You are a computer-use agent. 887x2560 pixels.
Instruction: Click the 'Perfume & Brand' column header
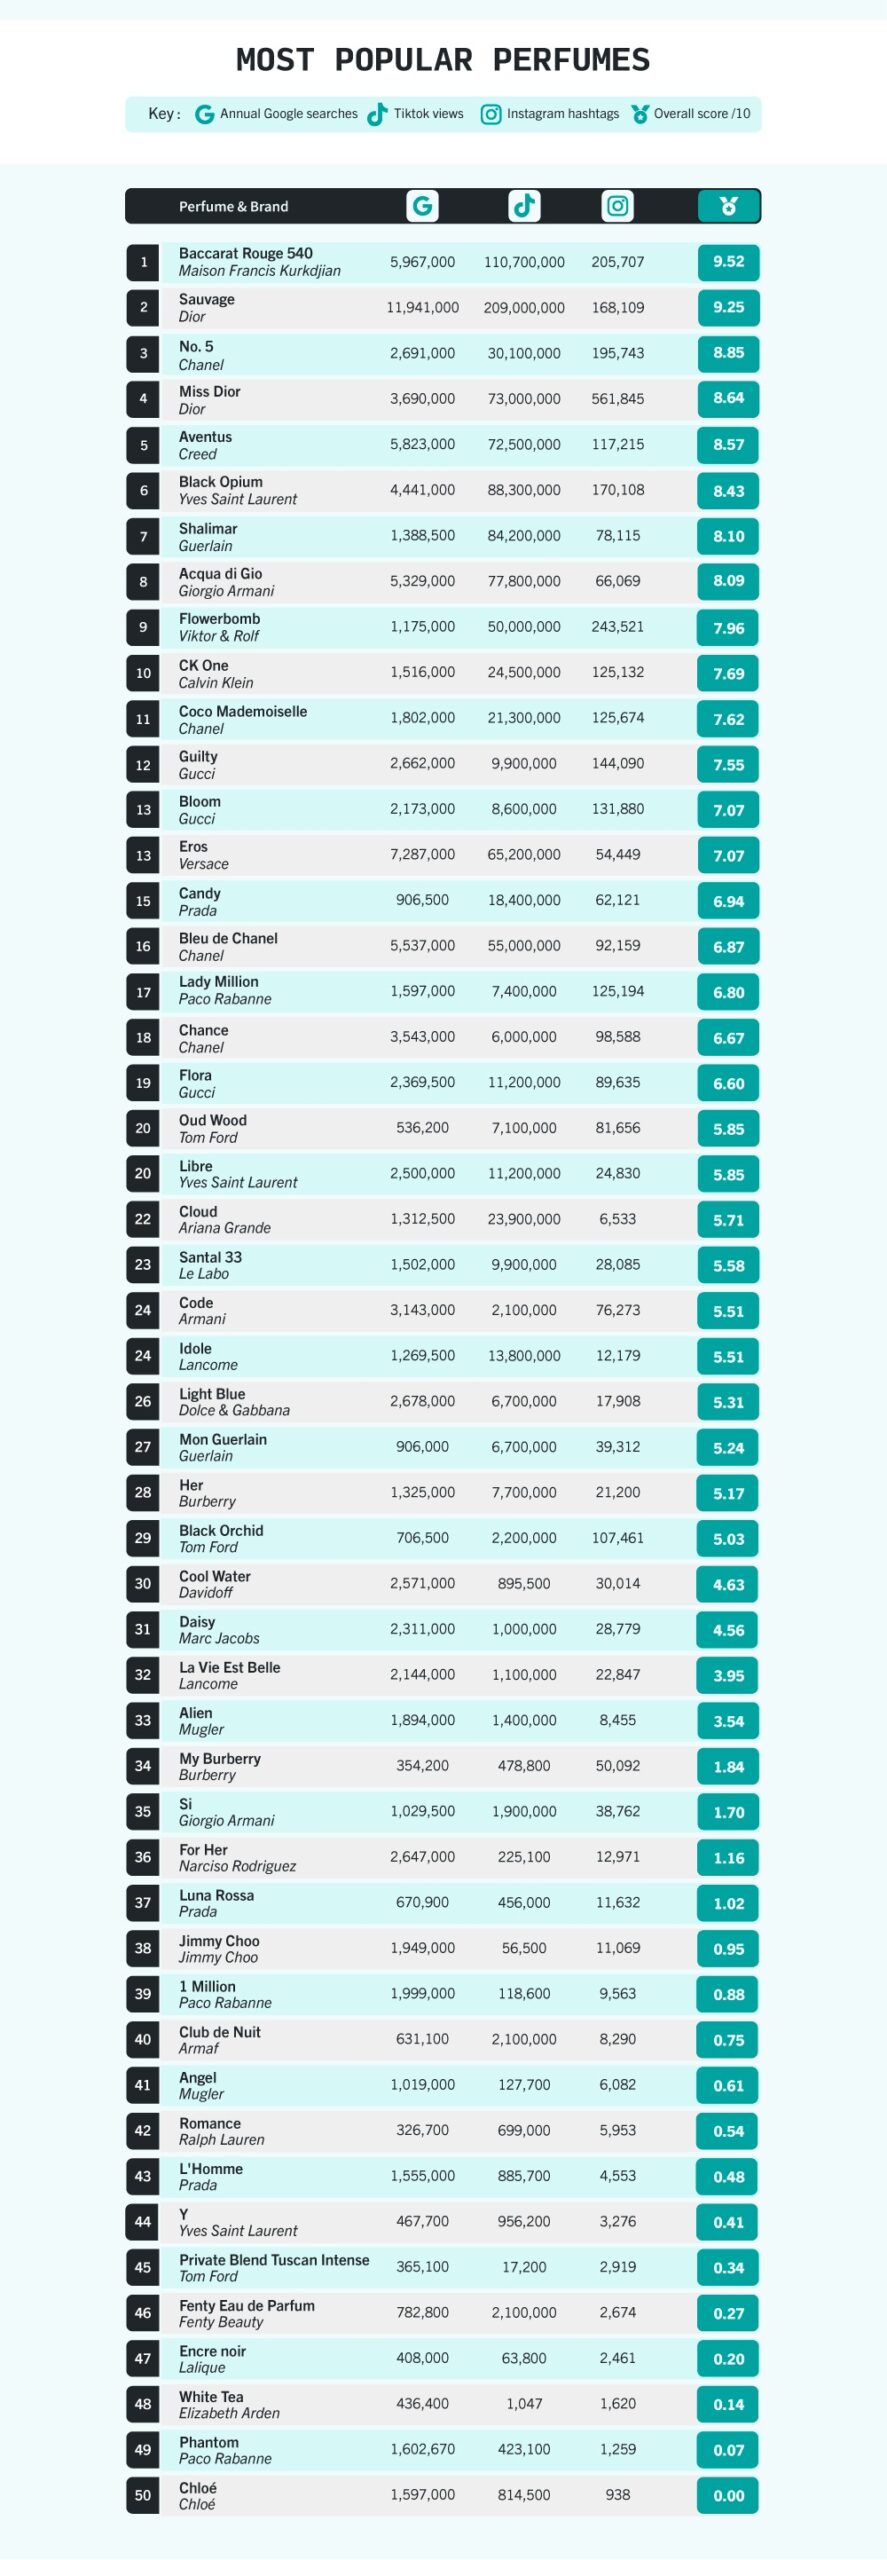233,207
